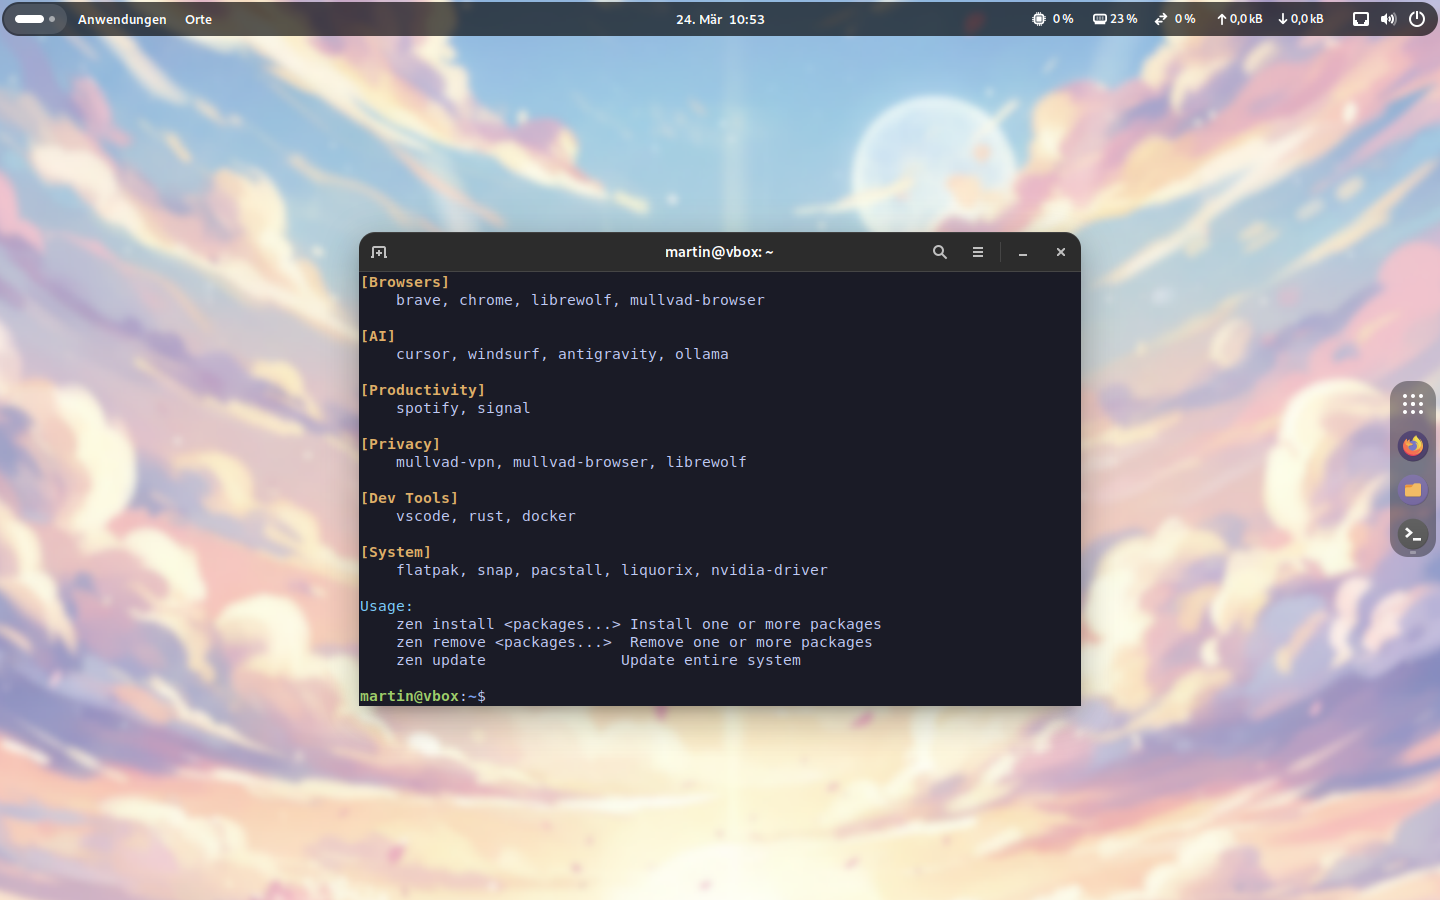Open the power menu in top bar
Image resolution: width=1440 pixels, height=900 pixels.
(1417, 19)
